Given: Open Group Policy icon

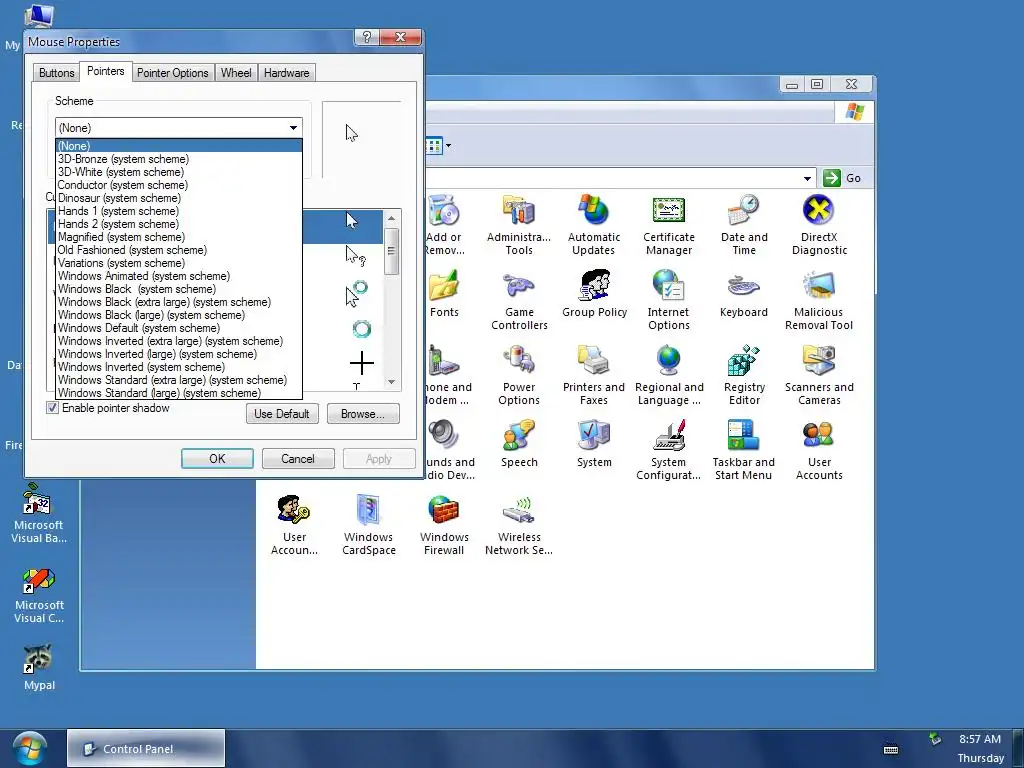Looking at the screenshot, I should point(594,293).
